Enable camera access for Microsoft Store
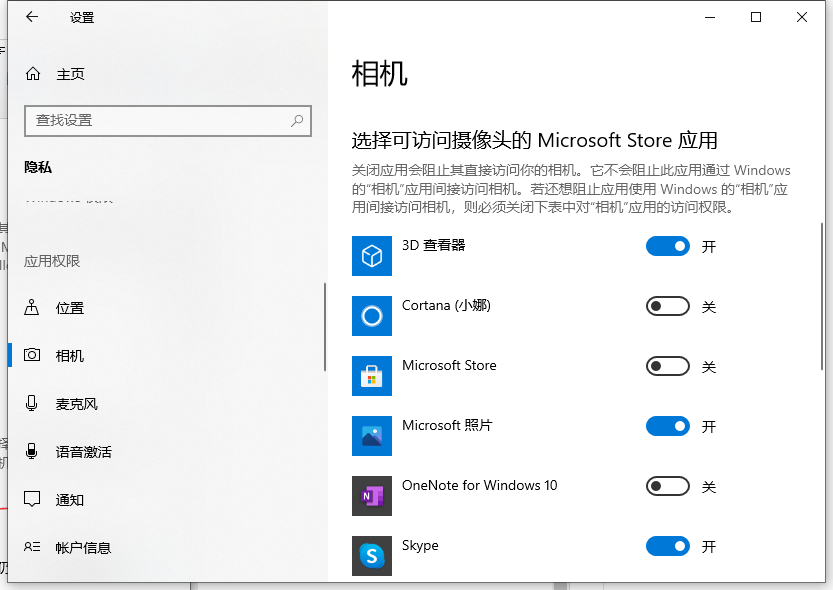The width and height of the screenshot is (833, 590). [668, 367]
